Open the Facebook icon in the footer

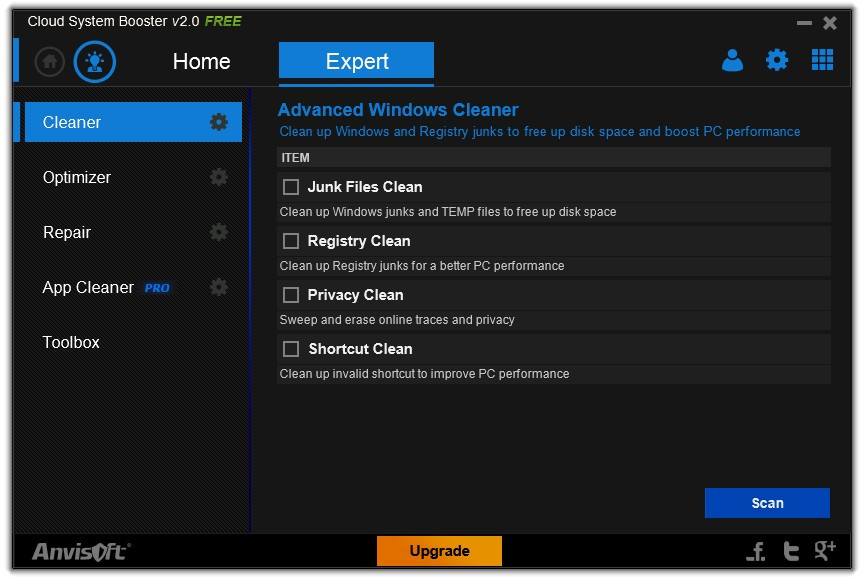[757, 550]
